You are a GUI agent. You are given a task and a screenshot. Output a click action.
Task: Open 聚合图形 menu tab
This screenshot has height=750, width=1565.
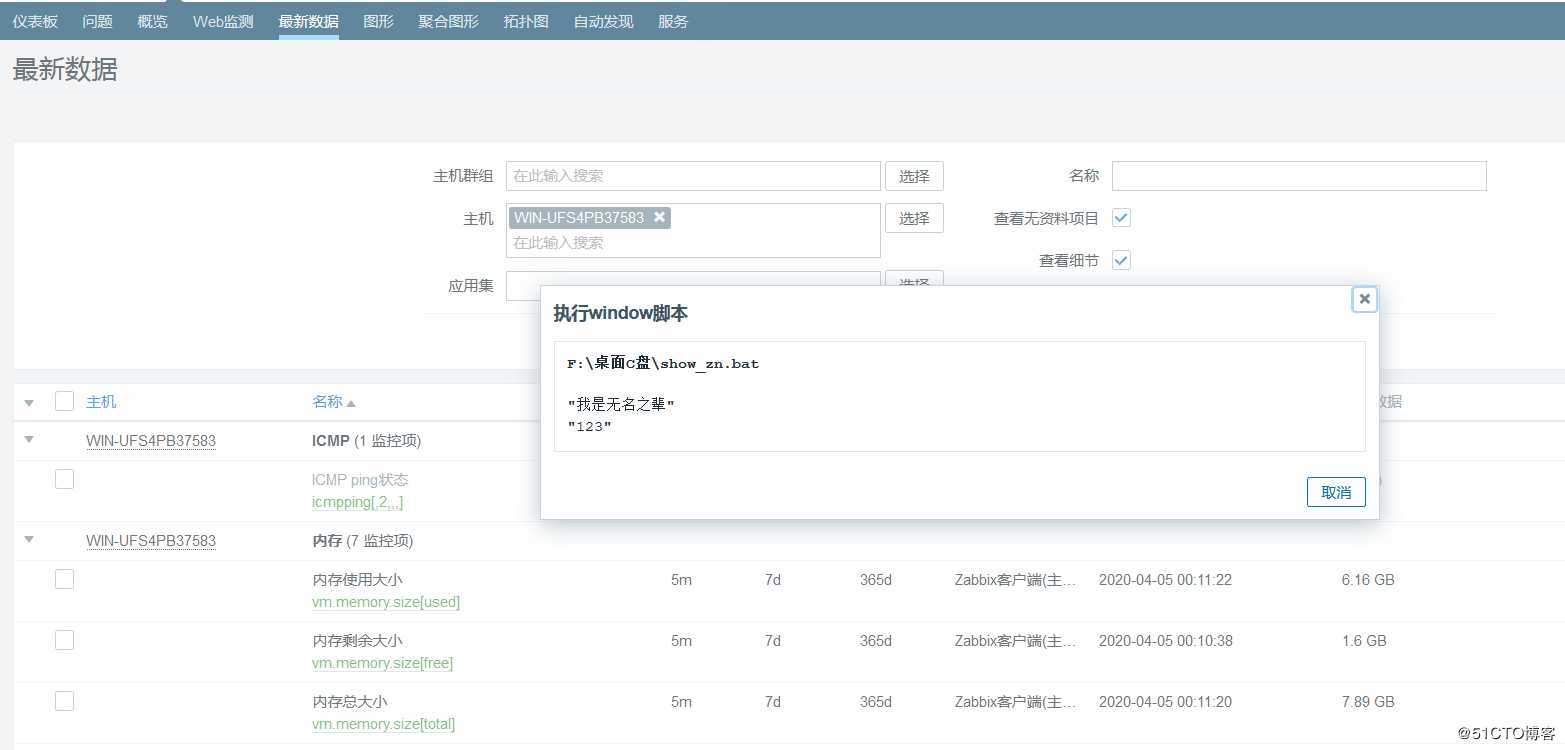point(448,21)
